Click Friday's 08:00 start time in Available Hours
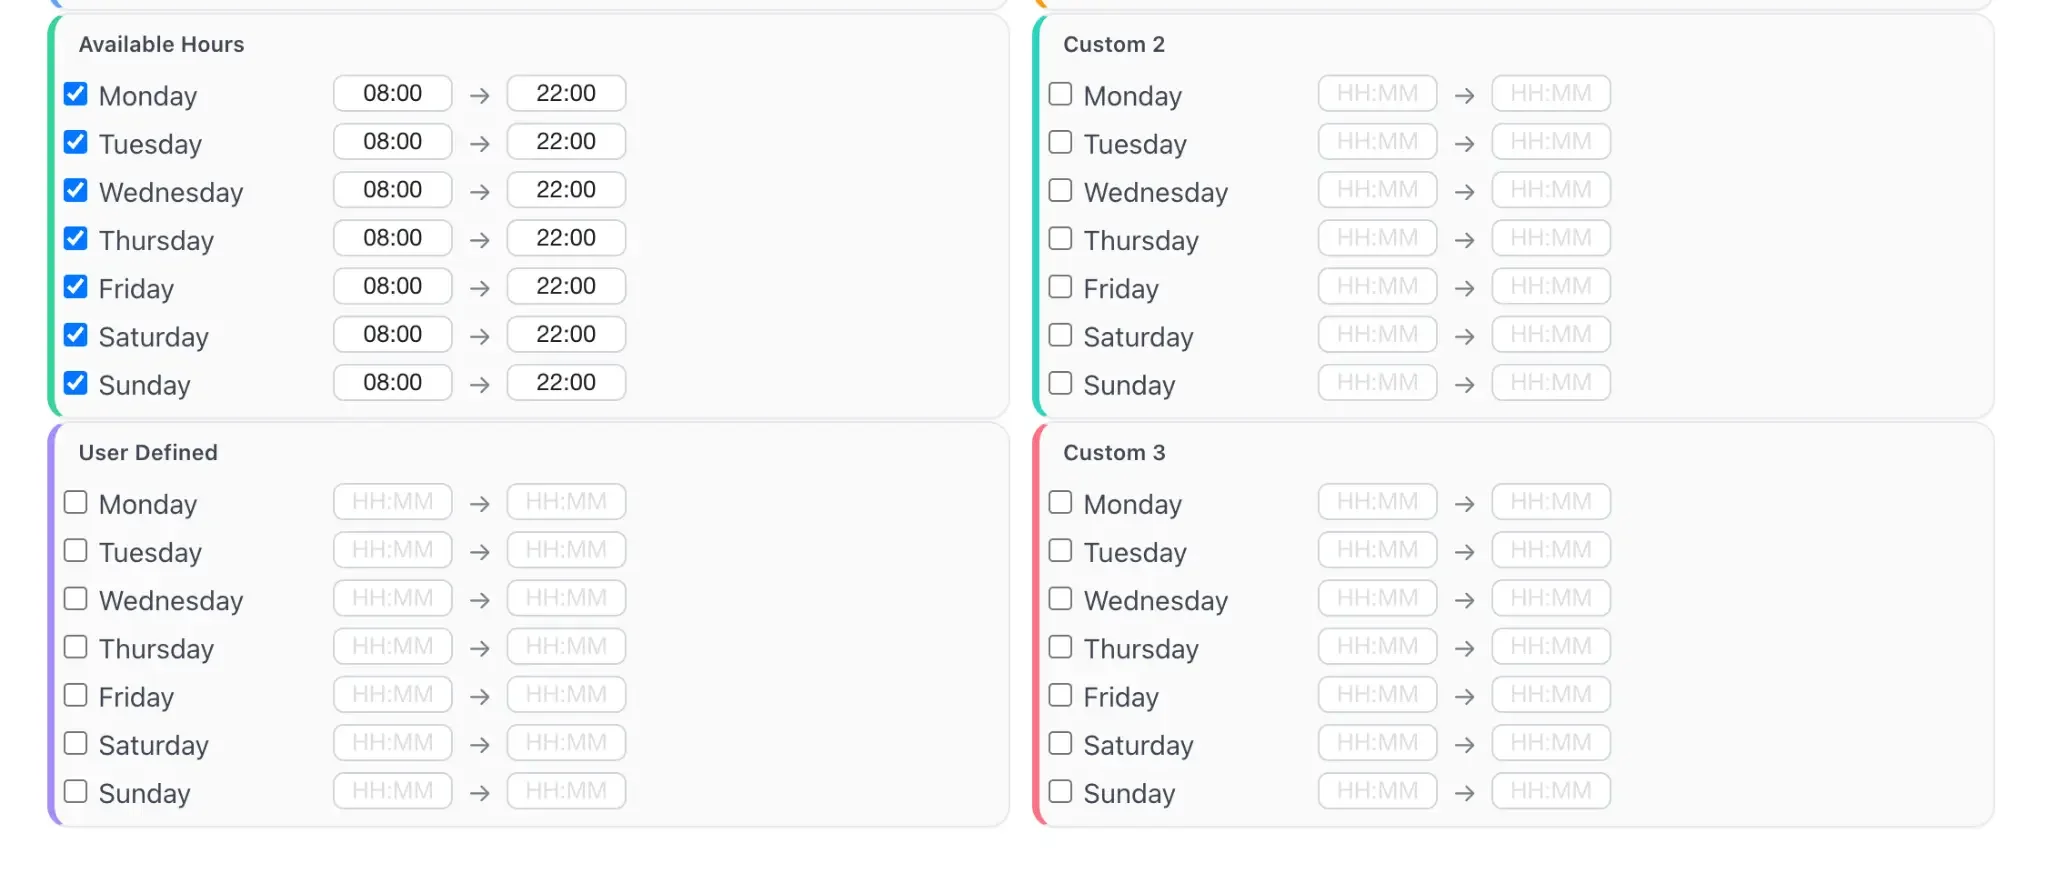Screen dimensions: 2048x874 [392, 286]
